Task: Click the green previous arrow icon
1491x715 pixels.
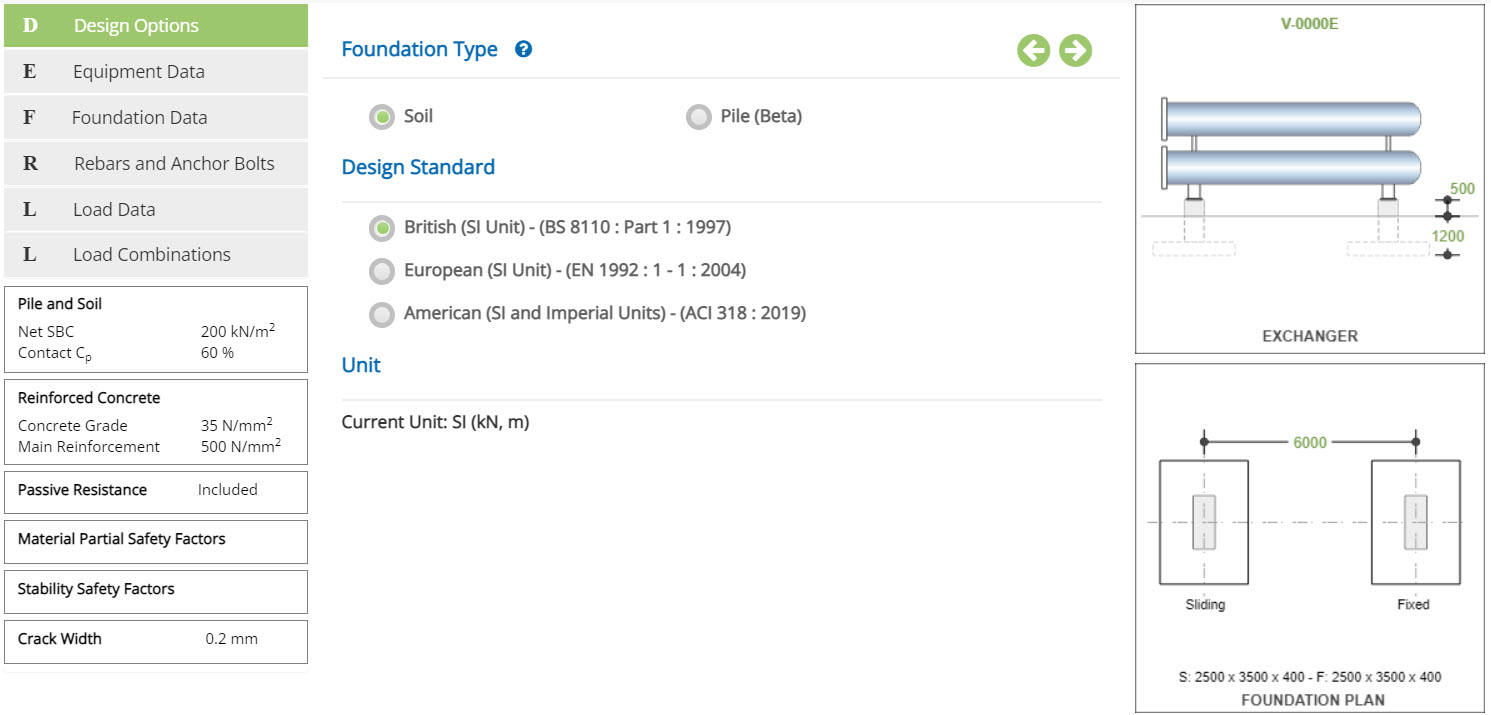Action: [1034, 50]
